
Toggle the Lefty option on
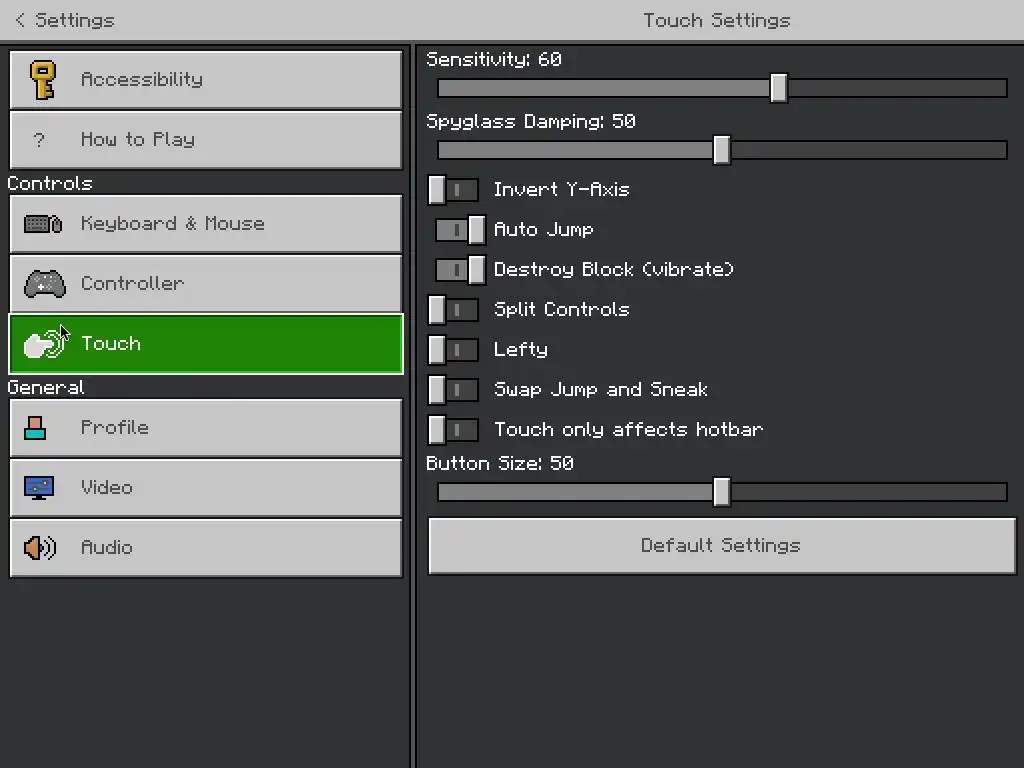click(453, 350)
